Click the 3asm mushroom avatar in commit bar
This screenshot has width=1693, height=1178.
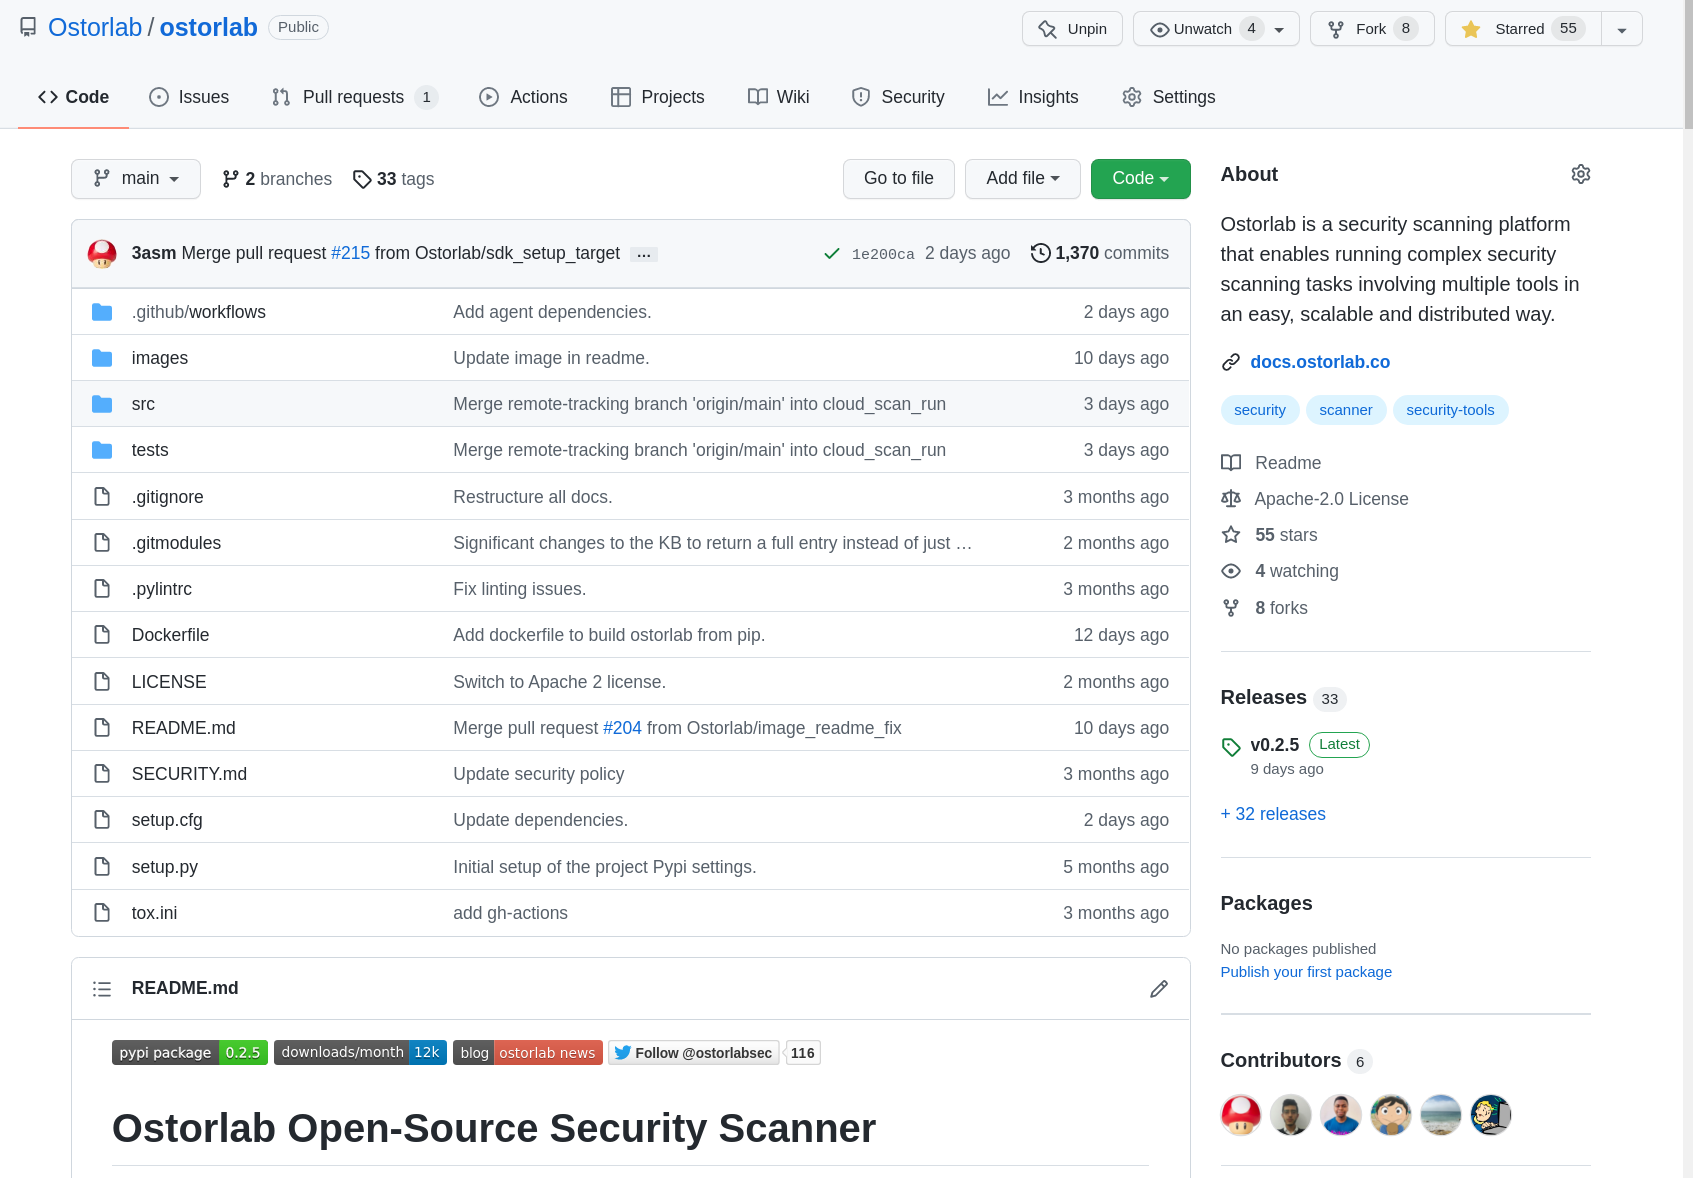point(102,254)
